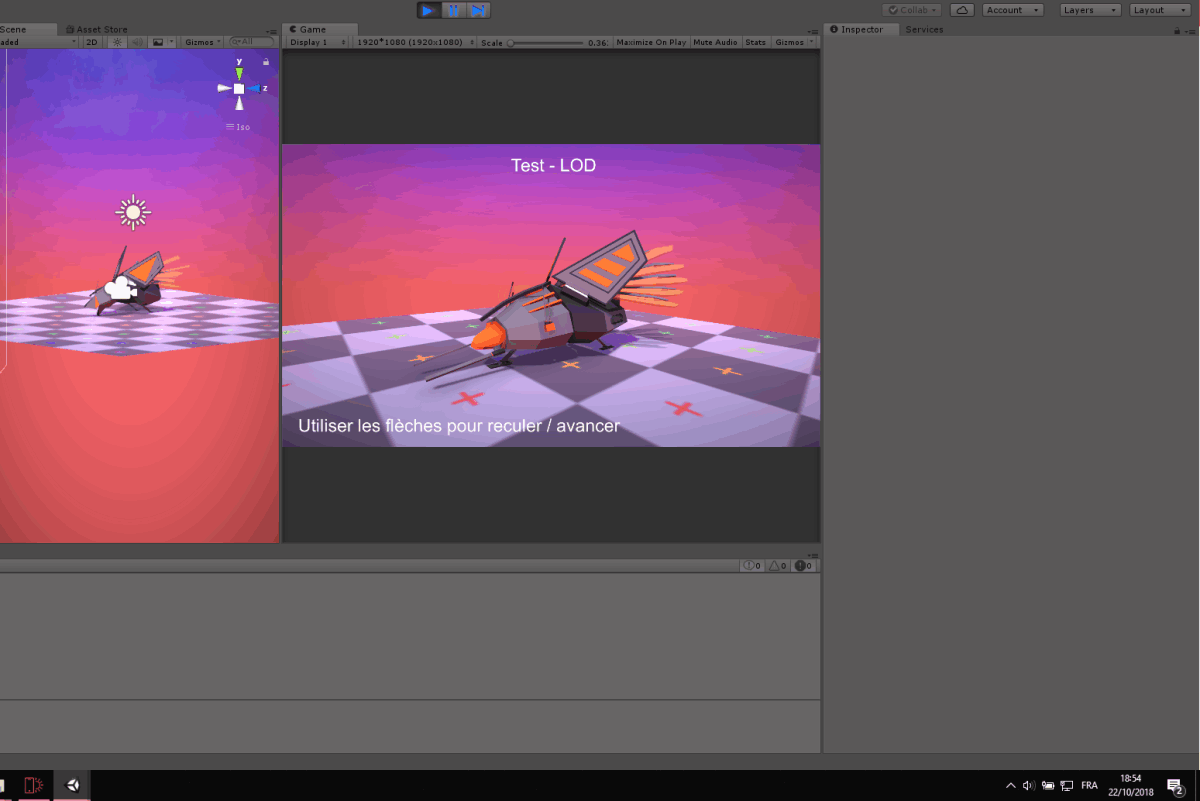
Task: Open Console panel options menu
Action: 814,554
